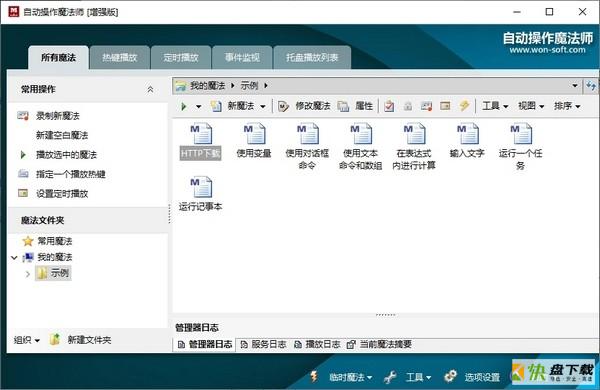The image size is (600, 390).
Task: Collapse the 常用操作 panel
Action: (150, 90)
